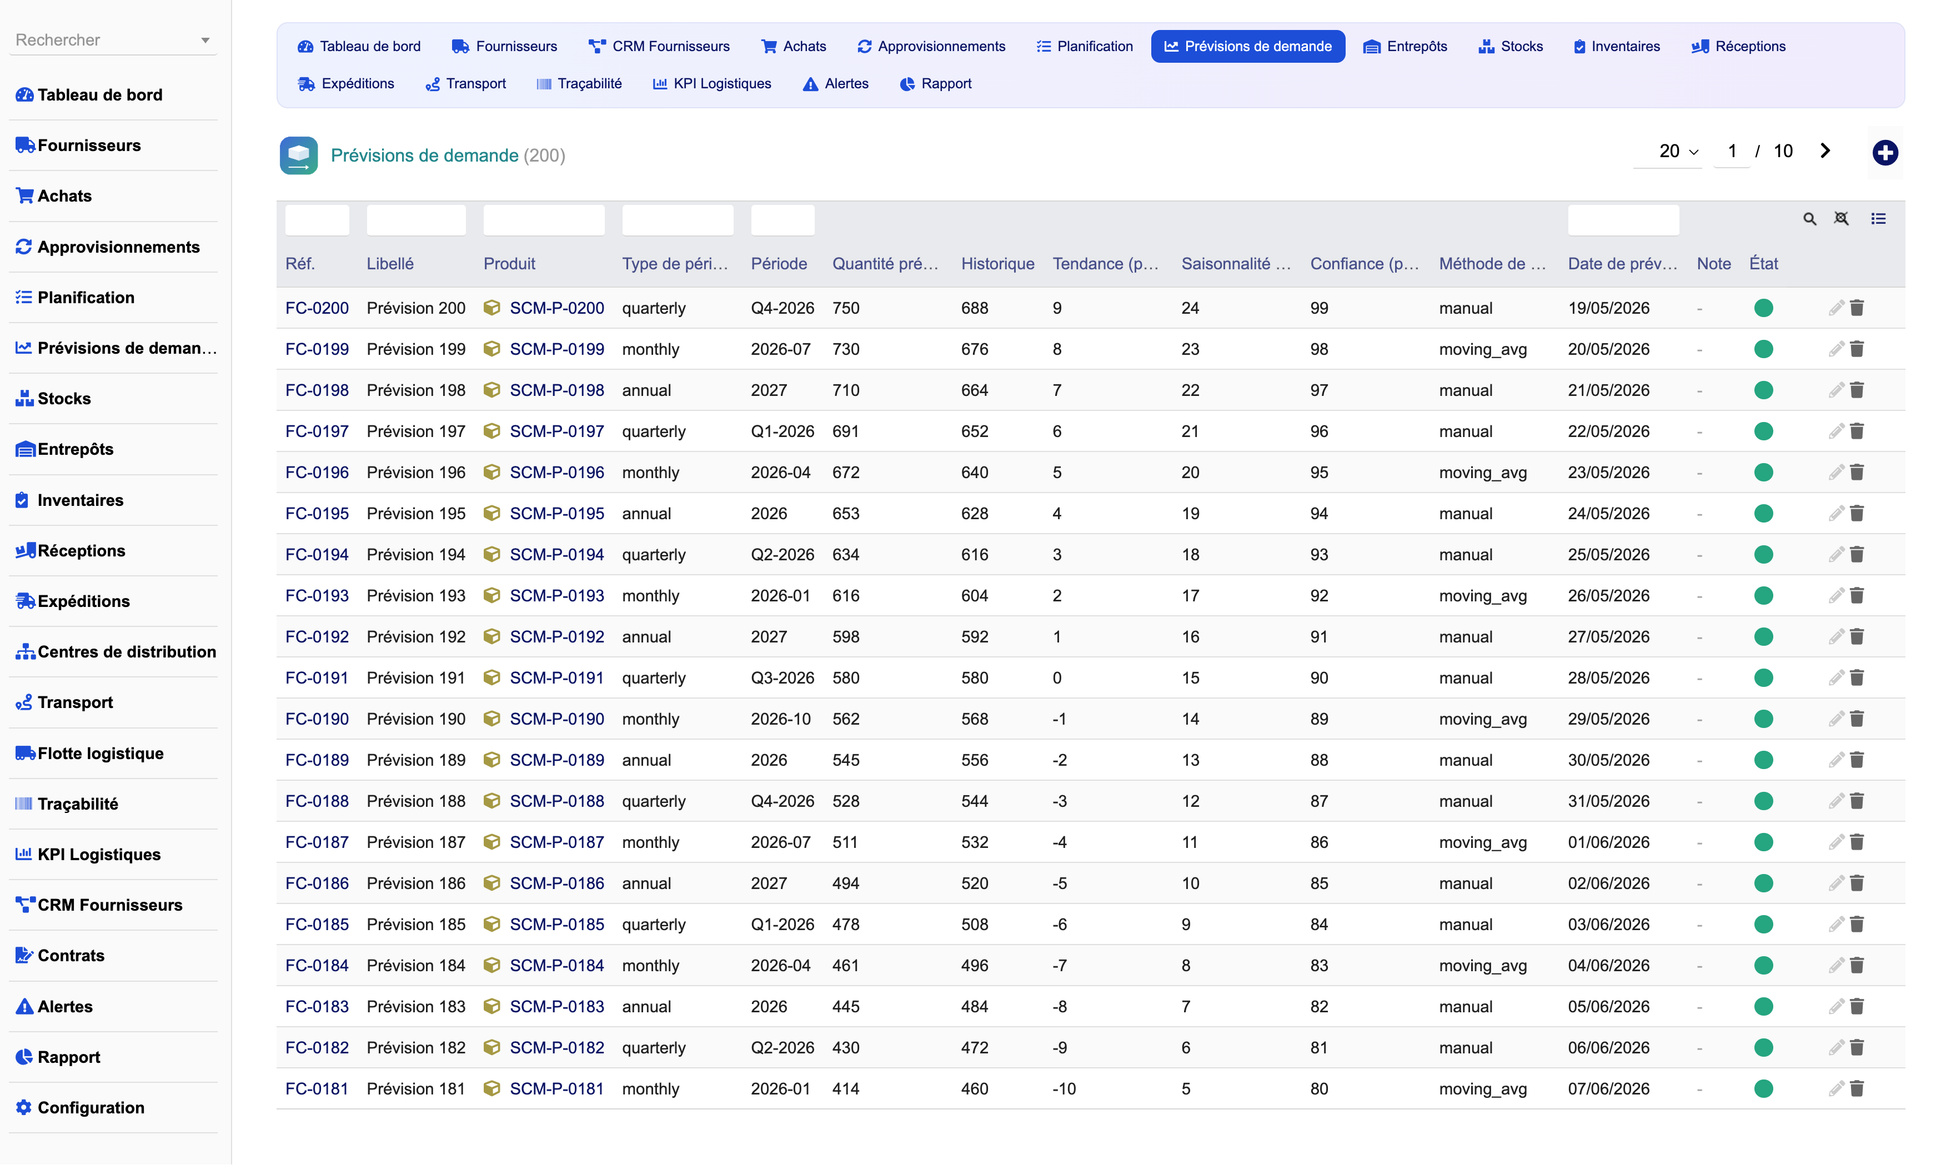Open forecast reference FC-0183 link
This screenshot has width=1946, height=1165.
tap(317, 1006)
